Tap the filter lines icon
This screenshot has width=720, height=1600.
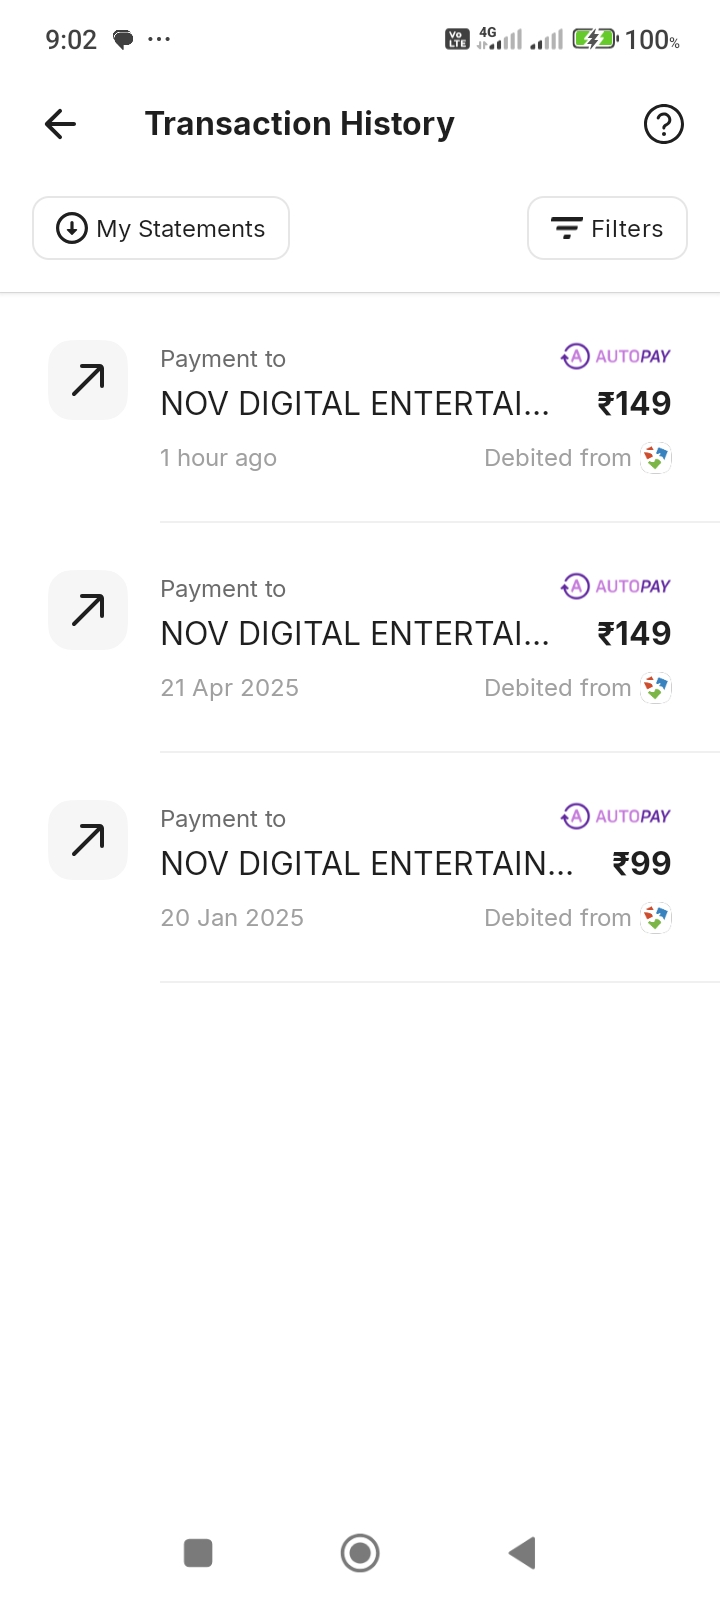[567, 229]
